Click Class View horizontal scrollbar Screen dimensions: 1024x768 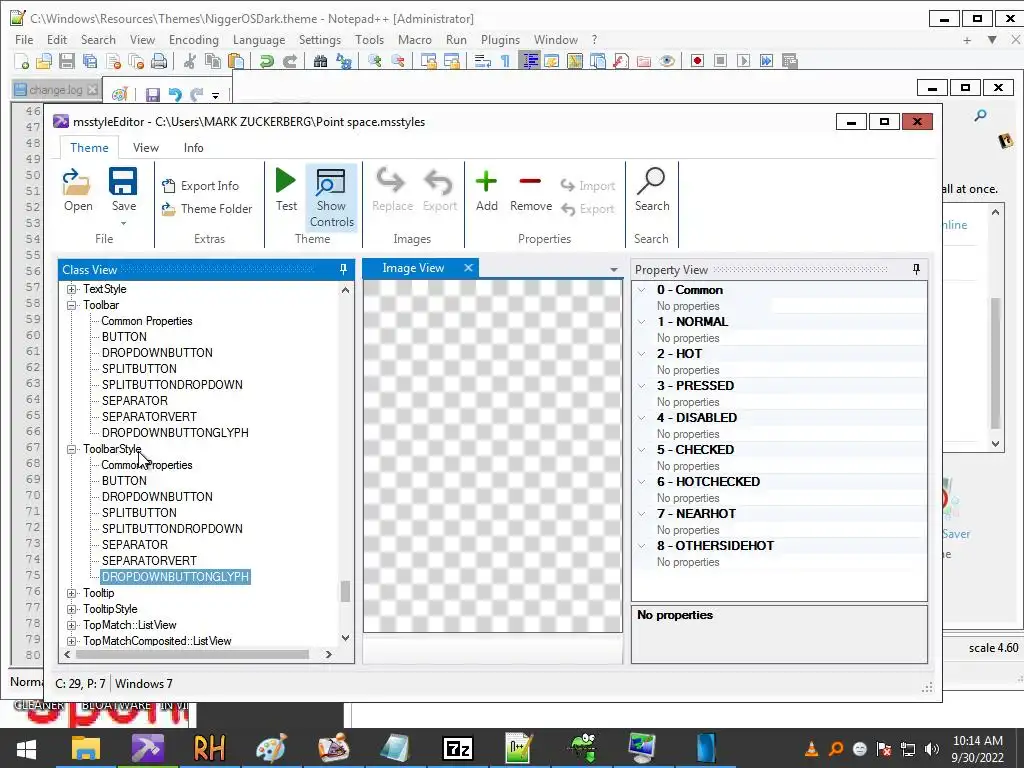192,654
